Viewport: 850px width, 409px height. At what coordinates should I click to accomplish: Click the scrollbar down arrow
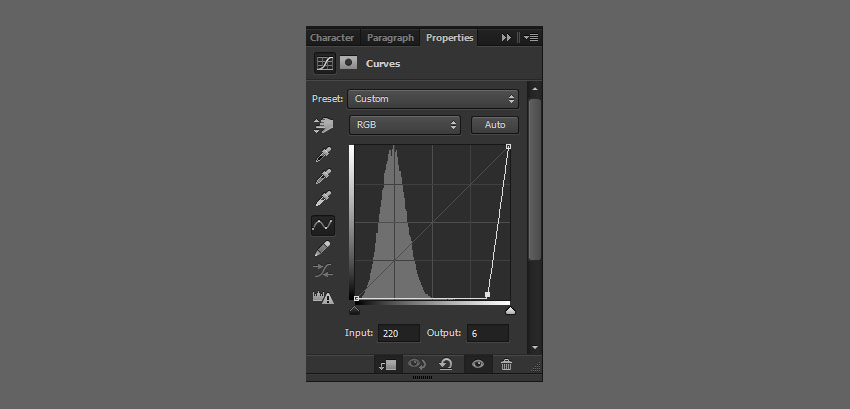click(535, 347)
